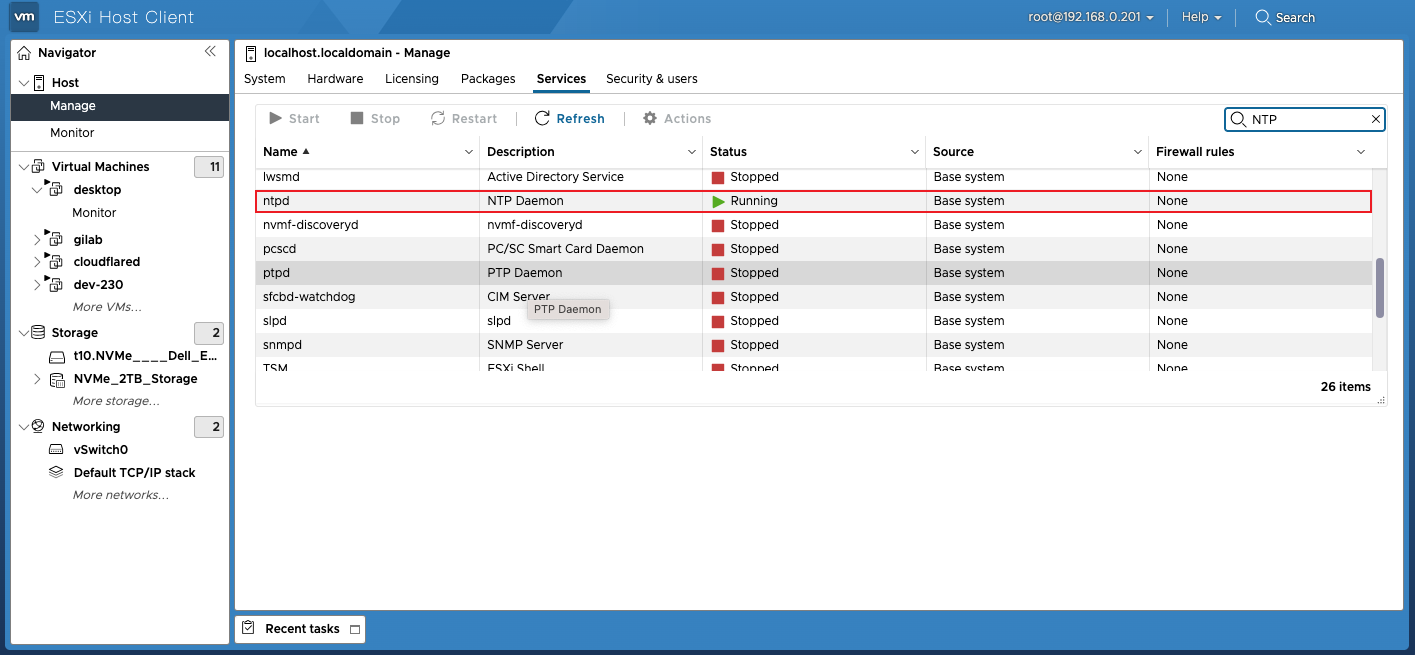Maximize the Recent tasks panel

tap(353, 629)
